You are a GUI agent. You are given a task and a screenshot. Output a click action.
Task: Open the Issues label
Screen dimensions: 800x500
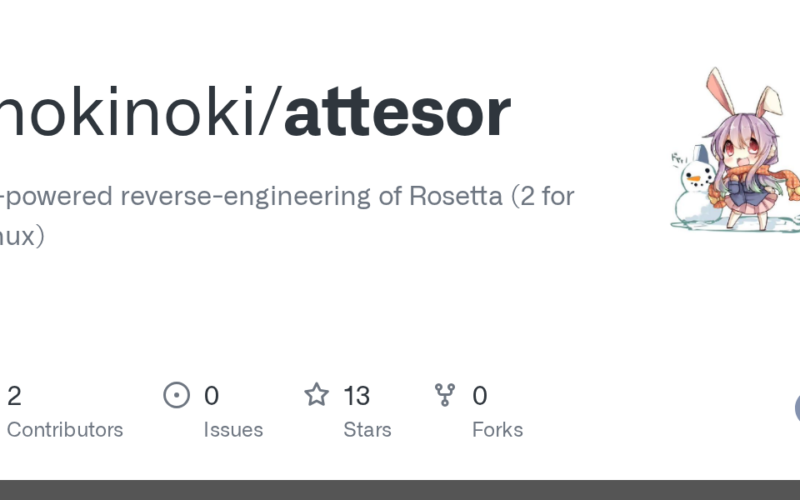tap(233, 430)
